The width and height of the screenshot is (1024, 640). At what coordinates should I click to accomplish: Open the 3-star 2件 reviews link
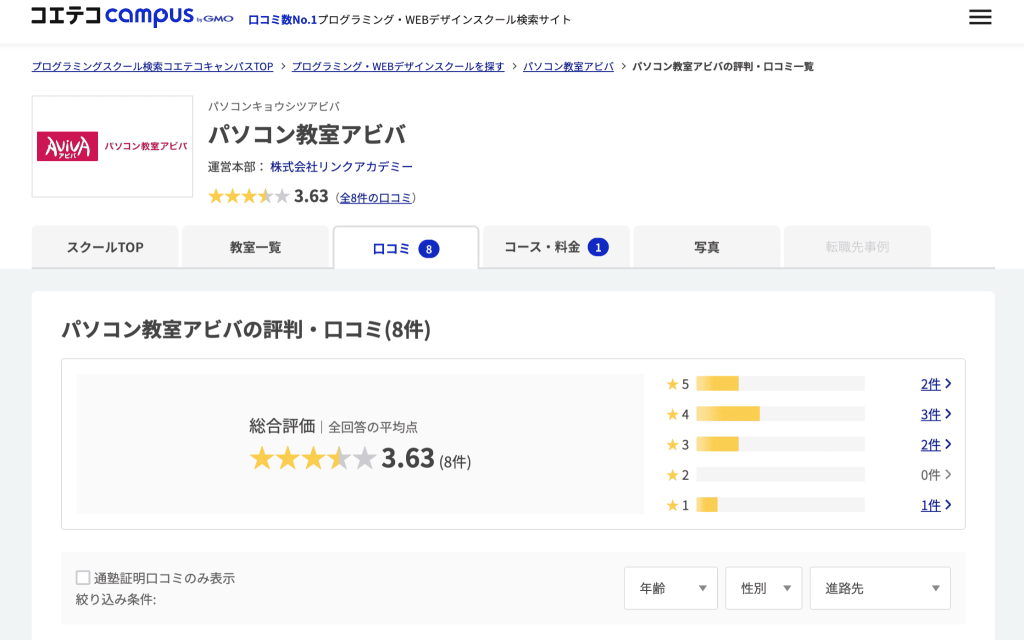[930, 445]
